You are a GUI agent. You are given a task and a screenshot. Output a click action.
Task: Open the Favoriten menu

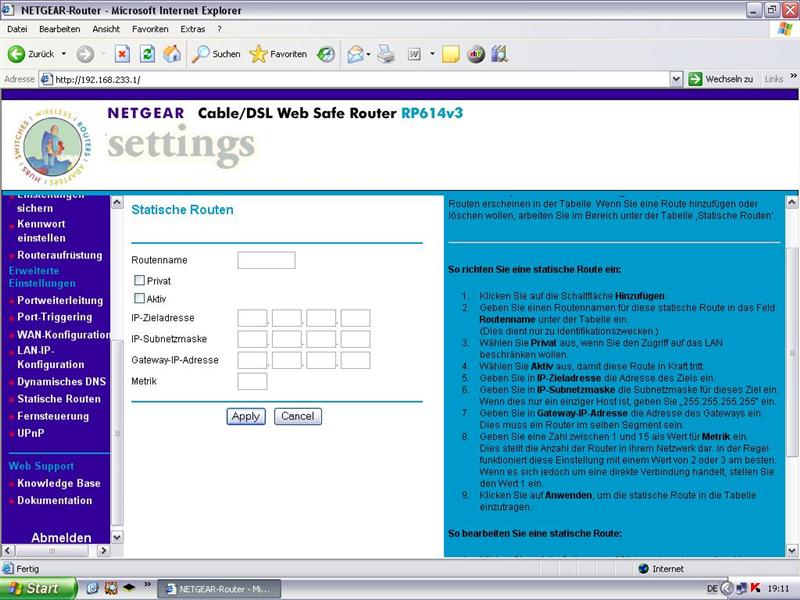coord(150,29)
